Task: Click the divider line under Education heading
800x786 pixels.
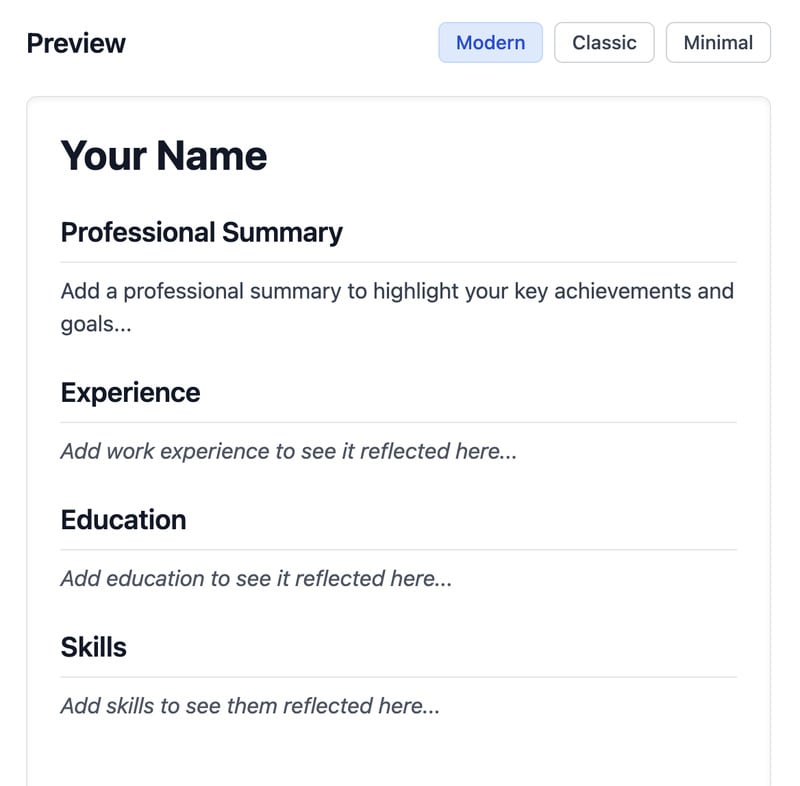Action: (398, 549)
